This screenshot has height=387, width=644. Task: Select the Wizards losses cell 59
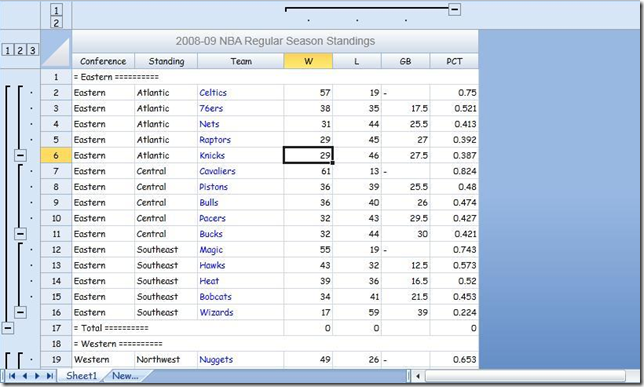click(356, 312)
